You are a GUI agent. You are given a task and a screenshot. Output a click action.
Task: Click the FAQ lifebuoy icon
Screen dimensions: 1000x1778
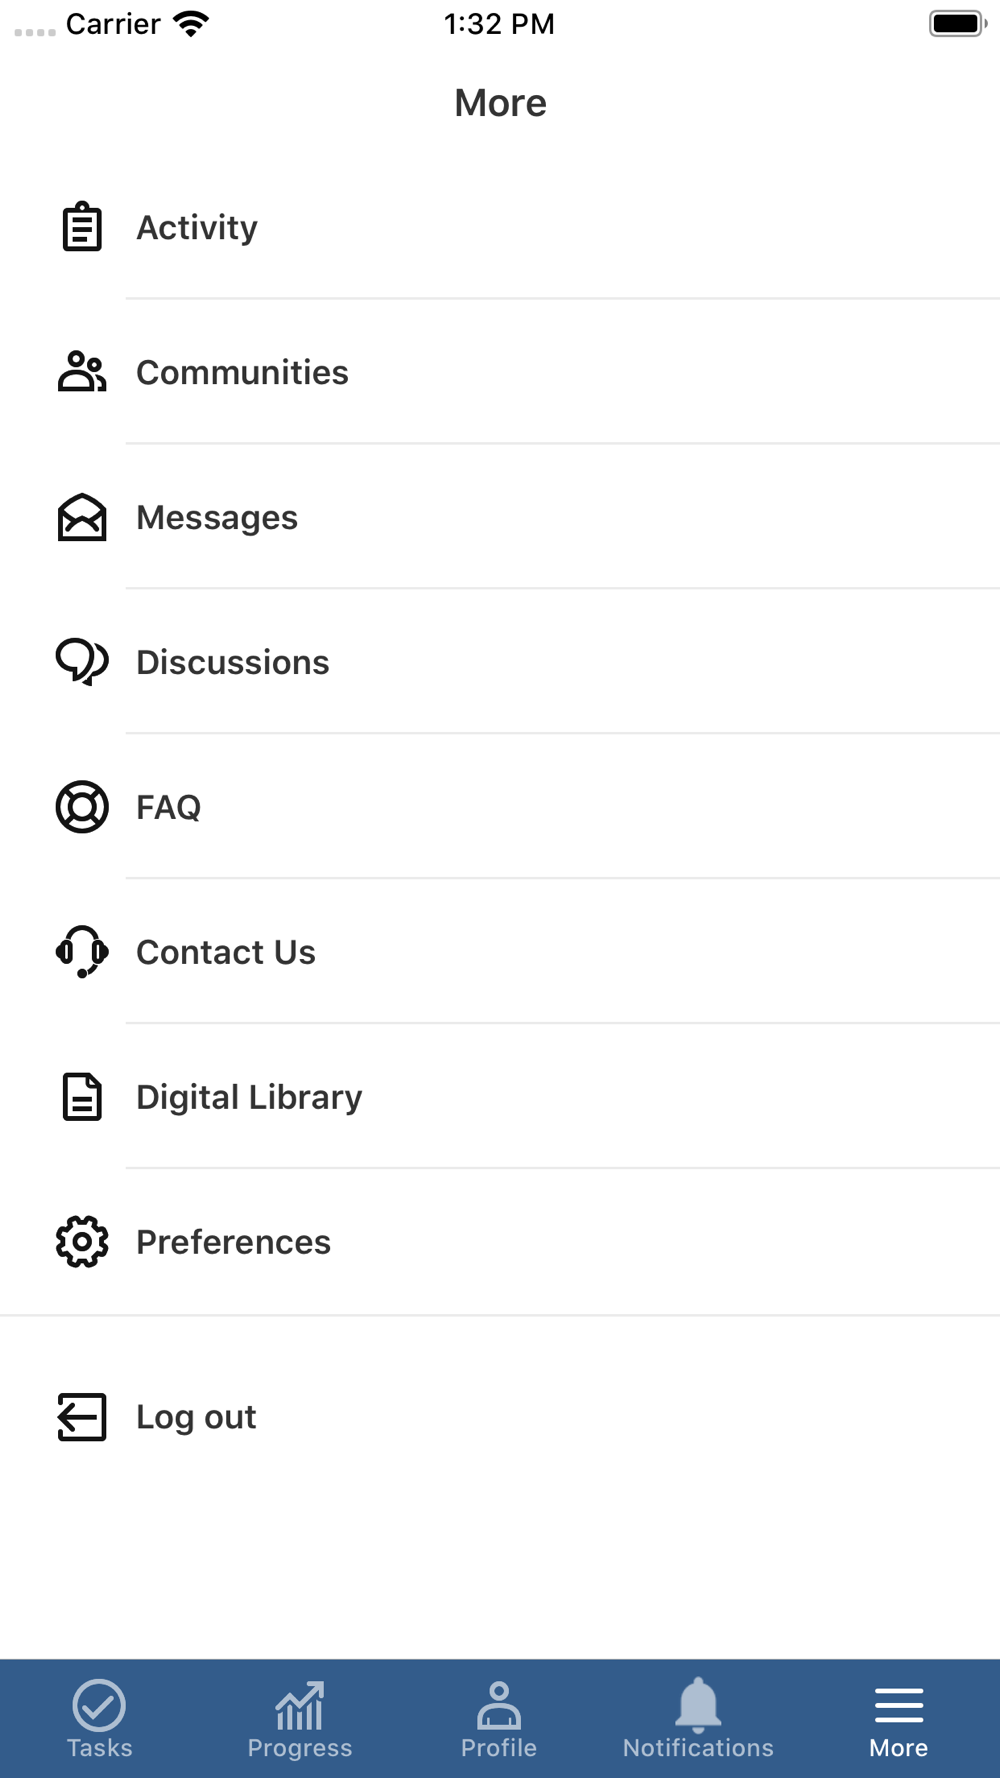[x=82, y=807]
